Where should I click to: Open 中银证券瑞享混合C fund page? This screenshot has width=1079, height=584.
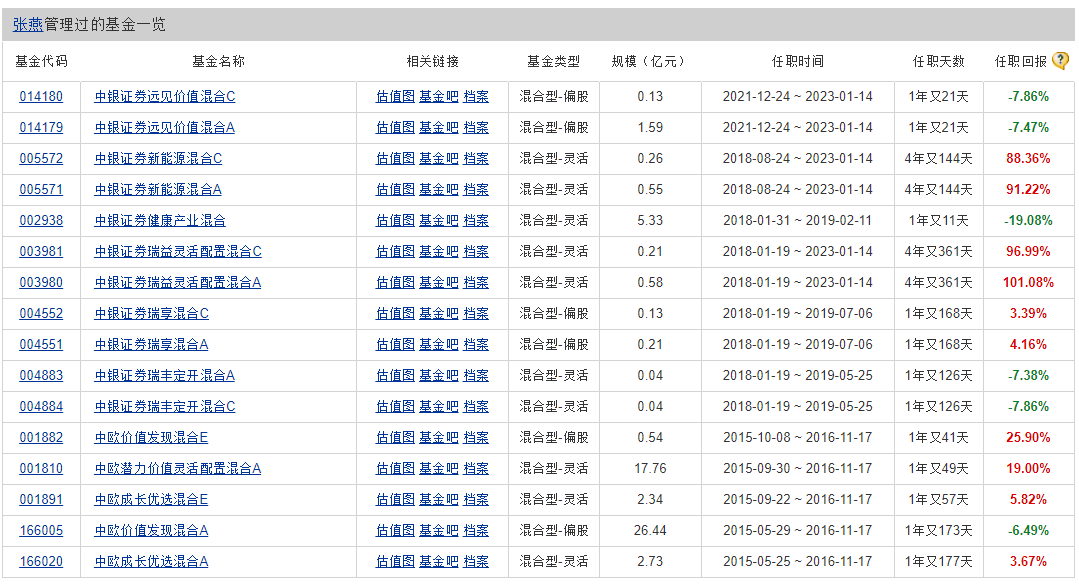click(151, 314)
